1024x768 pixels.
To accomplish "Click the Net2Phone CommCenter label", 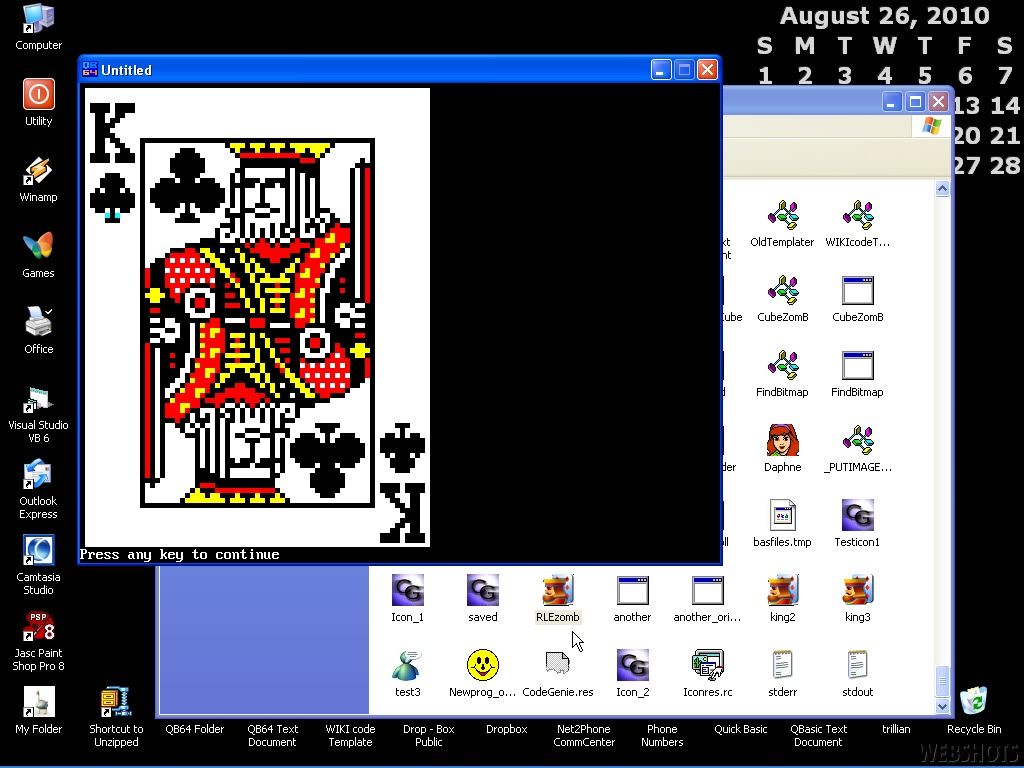I will point(584,735).
